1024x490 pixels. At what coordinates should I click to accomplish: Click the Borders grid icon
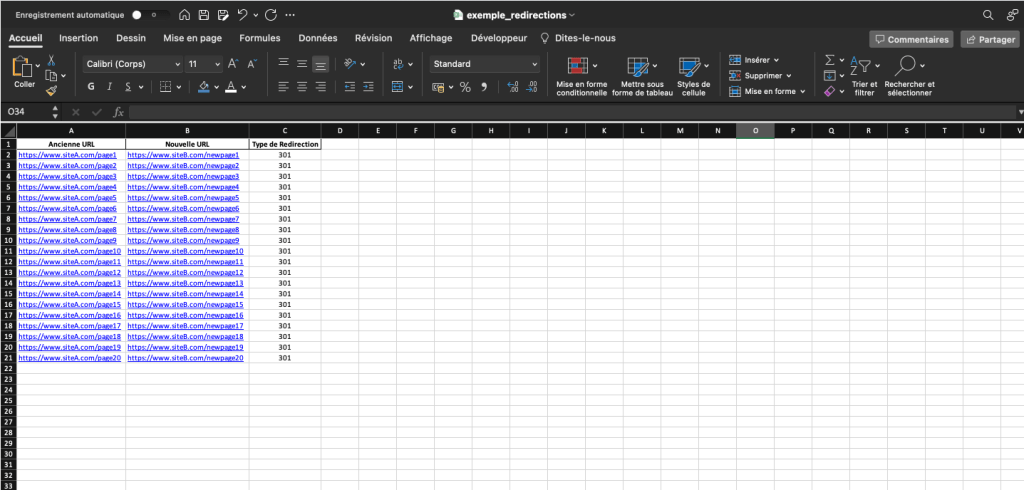(166, 87)
